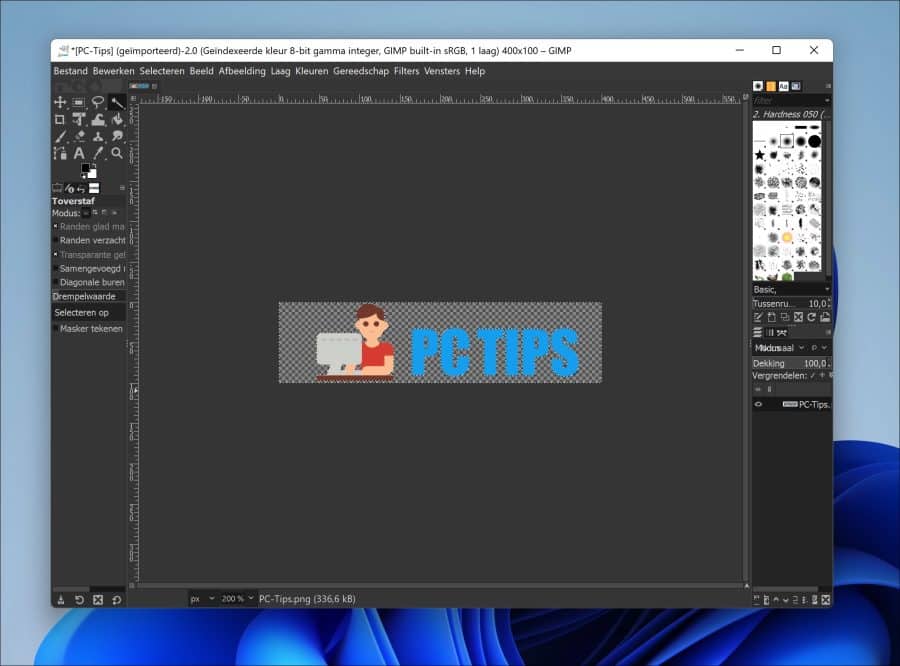Select the Crop tool

[60, 119]
